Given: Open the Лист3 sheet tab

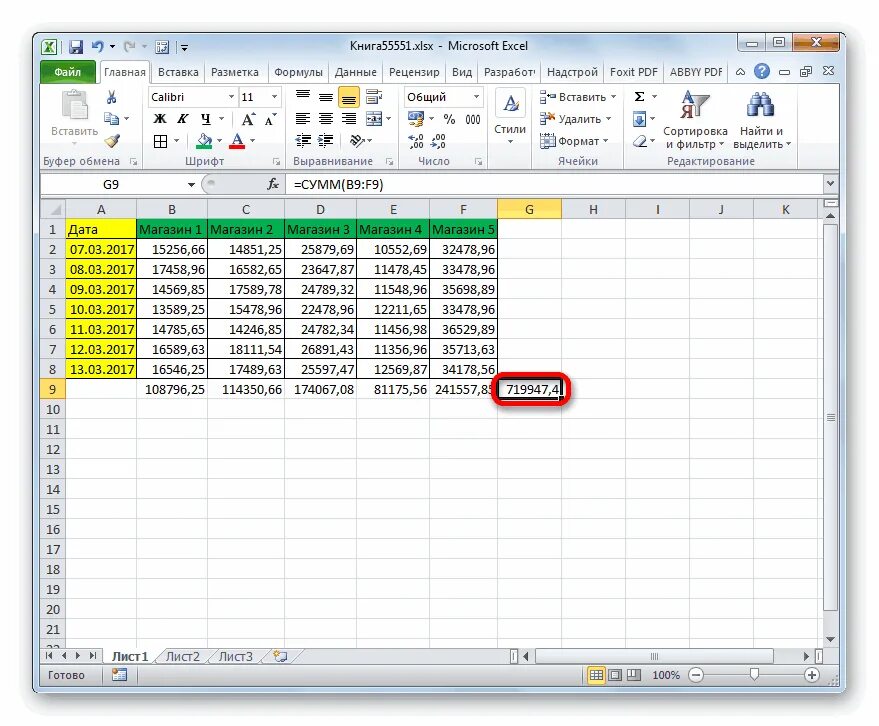Looking at the screenshot, I should (x=235, y=656).
